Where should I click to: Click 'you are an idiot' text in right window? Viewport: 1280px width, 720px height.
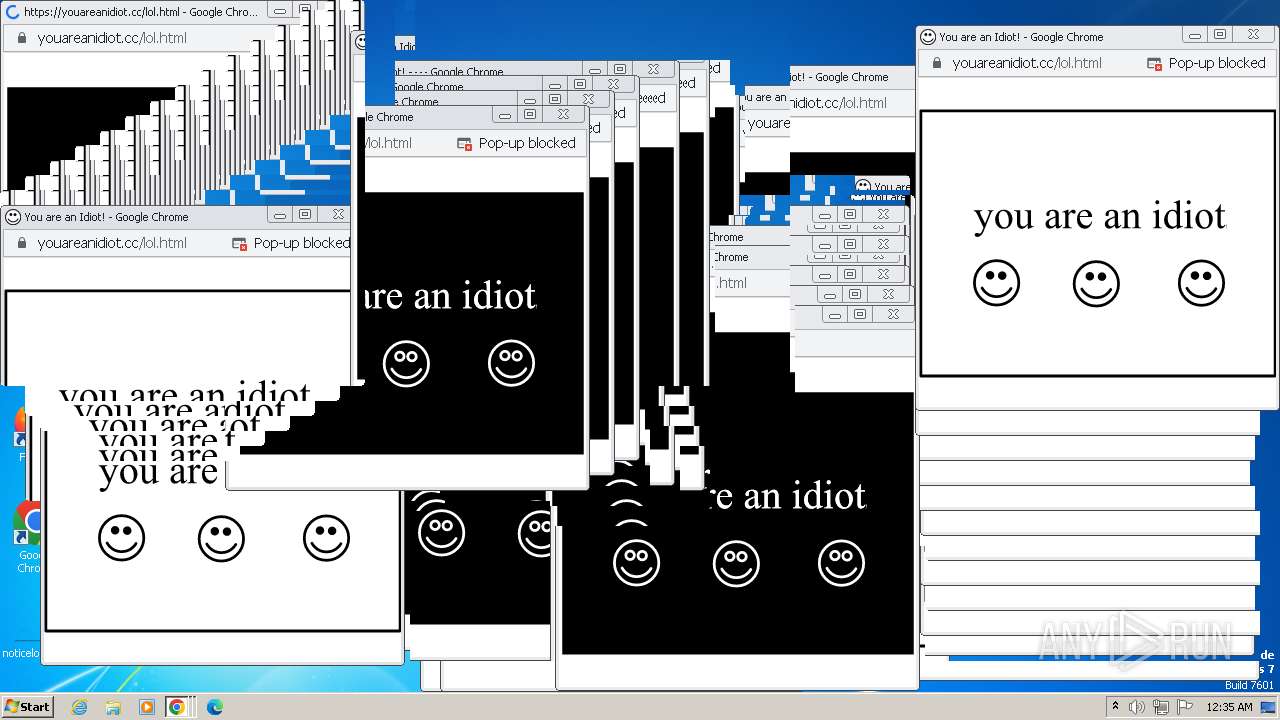[x=1100, y=216]
